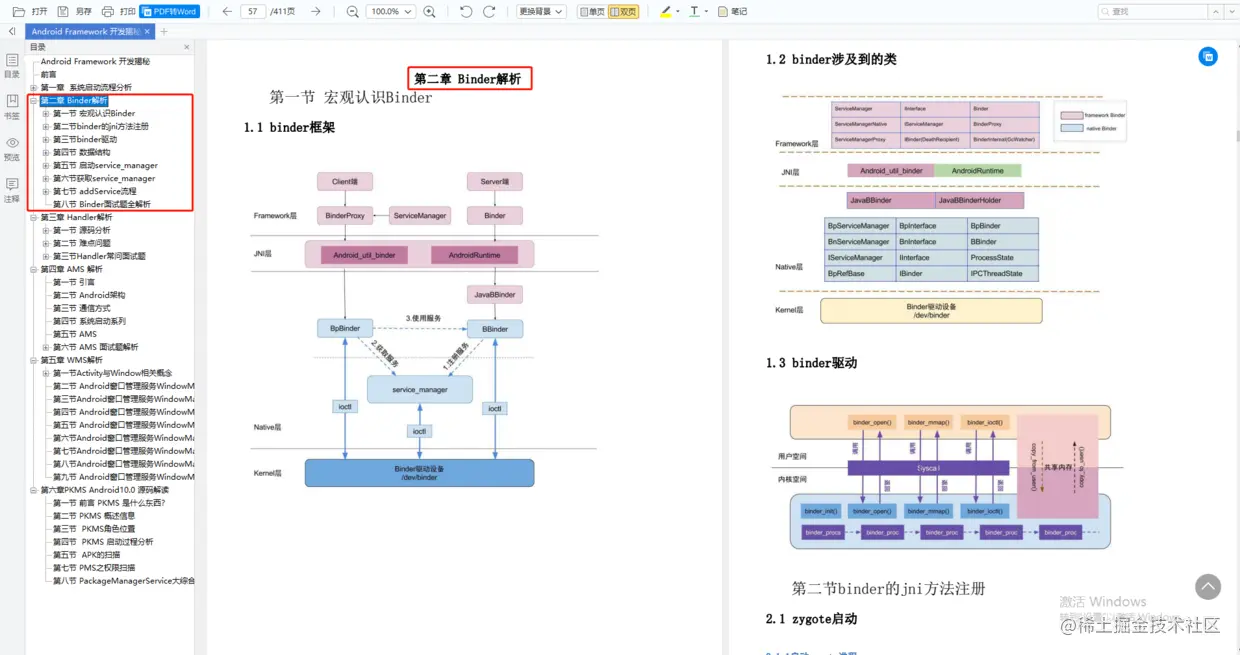Screen dimensions: 1240x655
Task: Expand 第一章 系统启动流程分析 tree node
Action: click(34, 88)
